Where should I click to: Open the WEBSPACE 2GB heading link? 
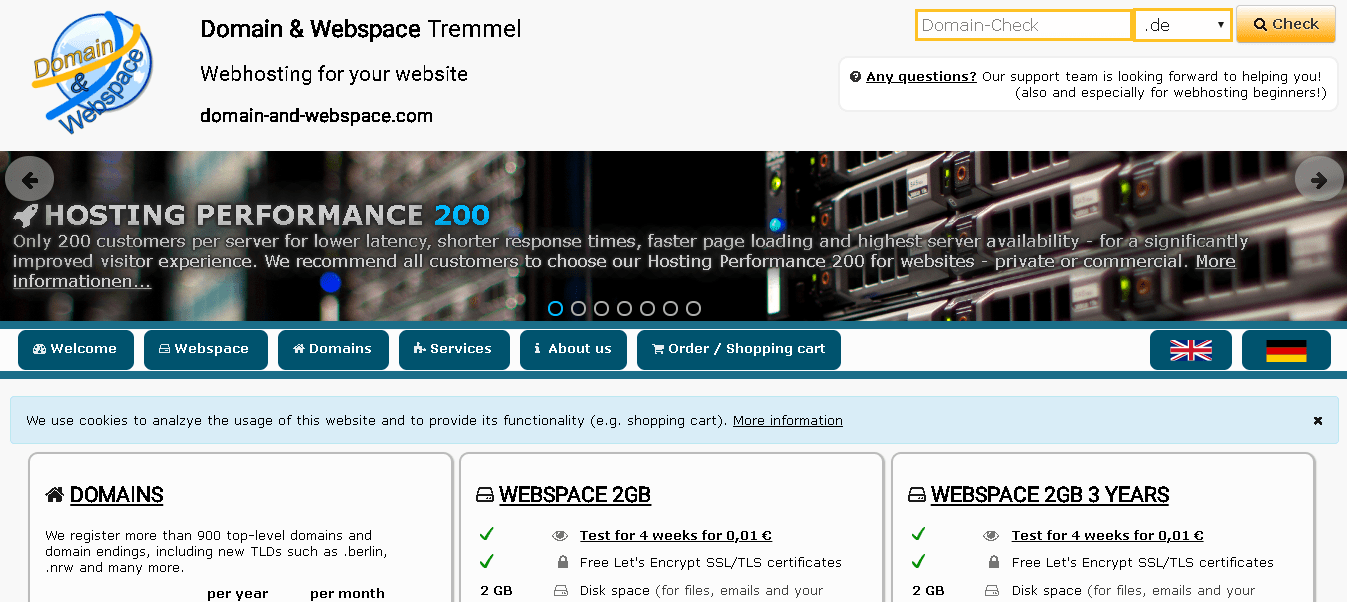(575, 495)
